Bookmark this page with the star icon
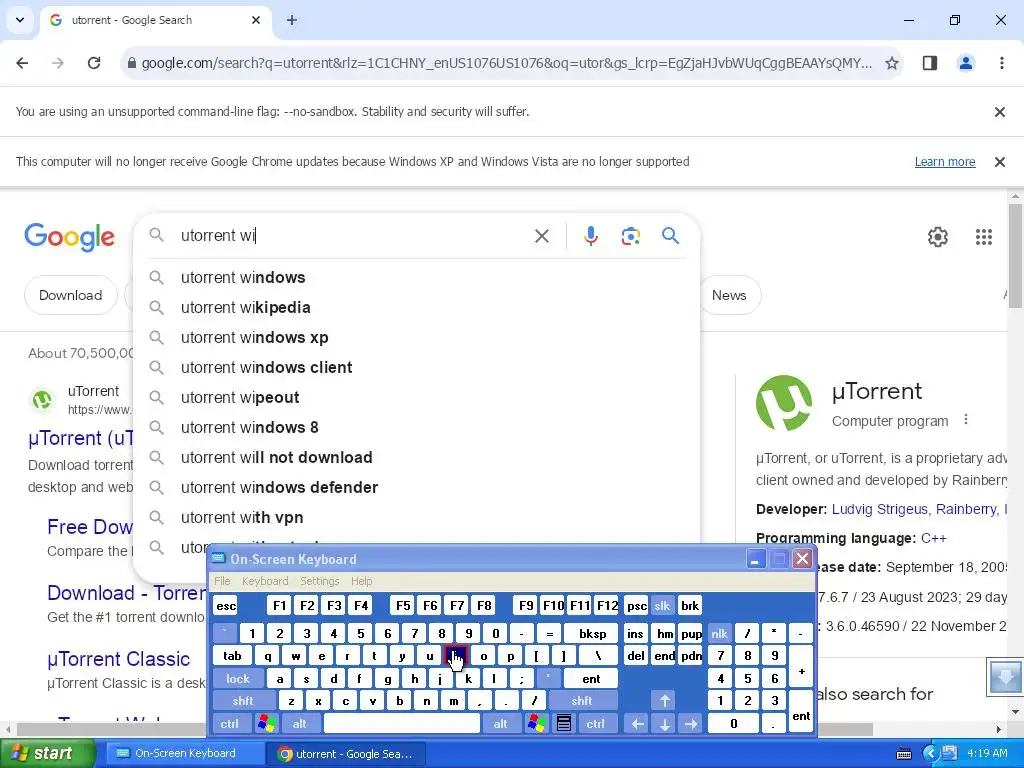Screen dimensions: 1024x768 point(891,63)
